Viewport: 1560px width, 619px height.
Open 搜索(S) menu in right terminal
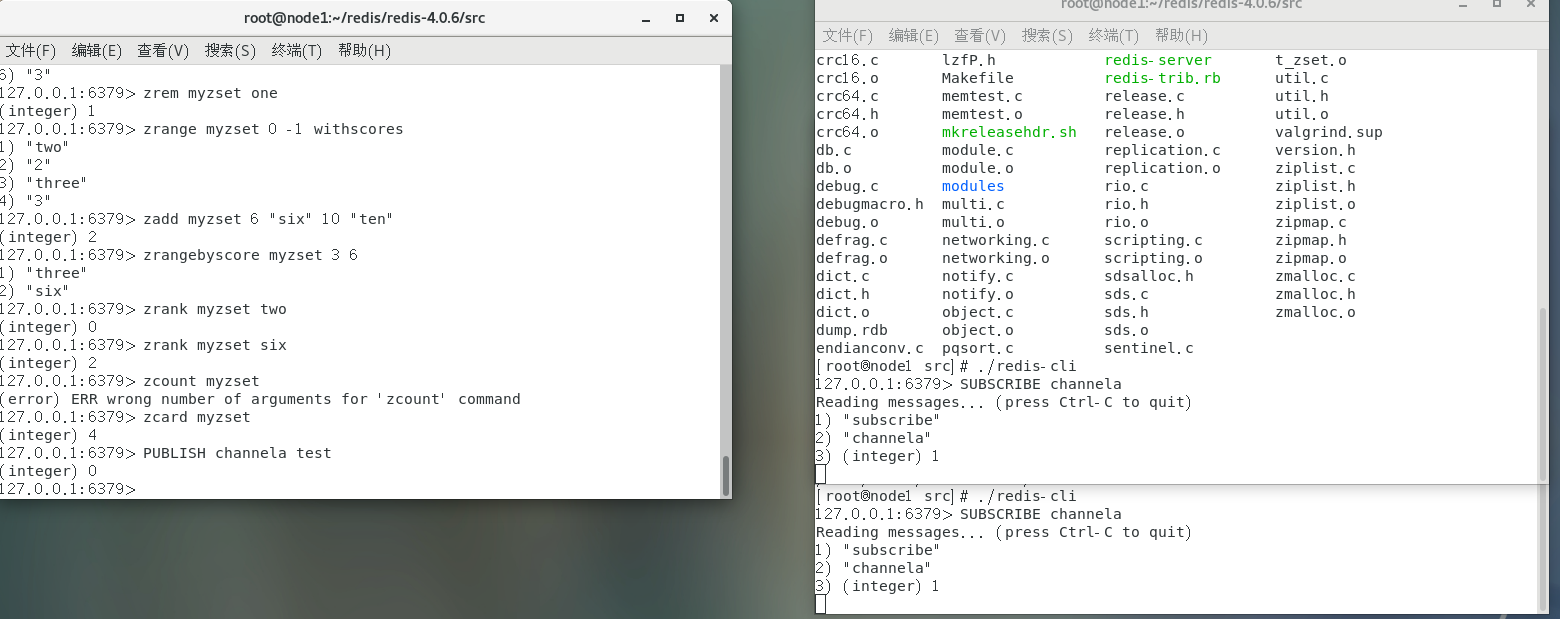pos(1047,36)
